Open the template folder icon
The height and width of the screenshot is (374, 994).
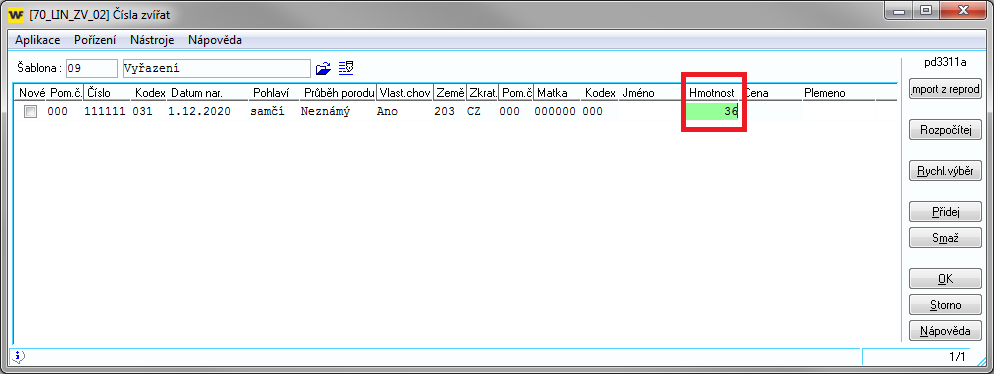323,68
